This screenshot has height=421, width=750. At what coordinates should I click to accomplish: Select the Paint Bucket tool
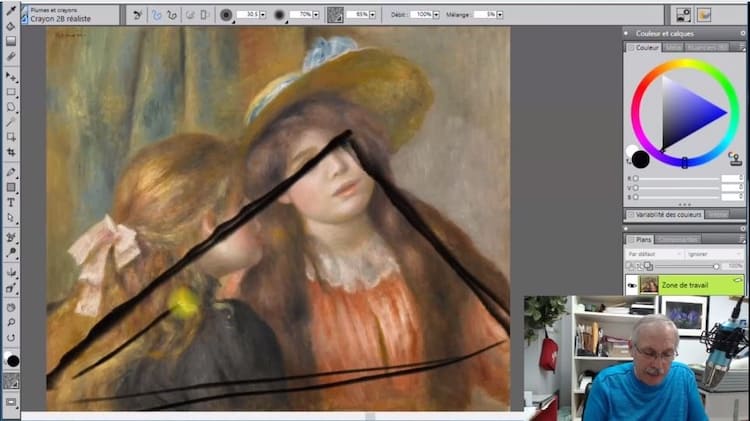tap(11, 26)
